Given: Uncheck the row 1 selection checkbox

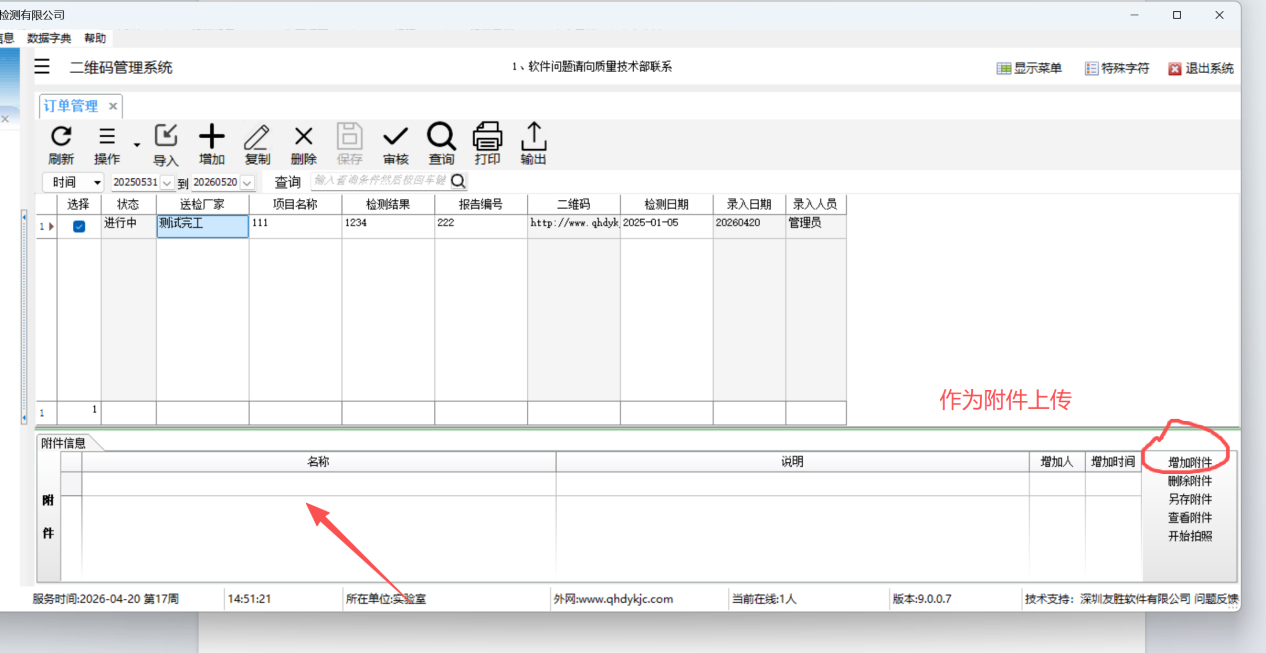Looking at the screenshot, I should coord(79,226).
